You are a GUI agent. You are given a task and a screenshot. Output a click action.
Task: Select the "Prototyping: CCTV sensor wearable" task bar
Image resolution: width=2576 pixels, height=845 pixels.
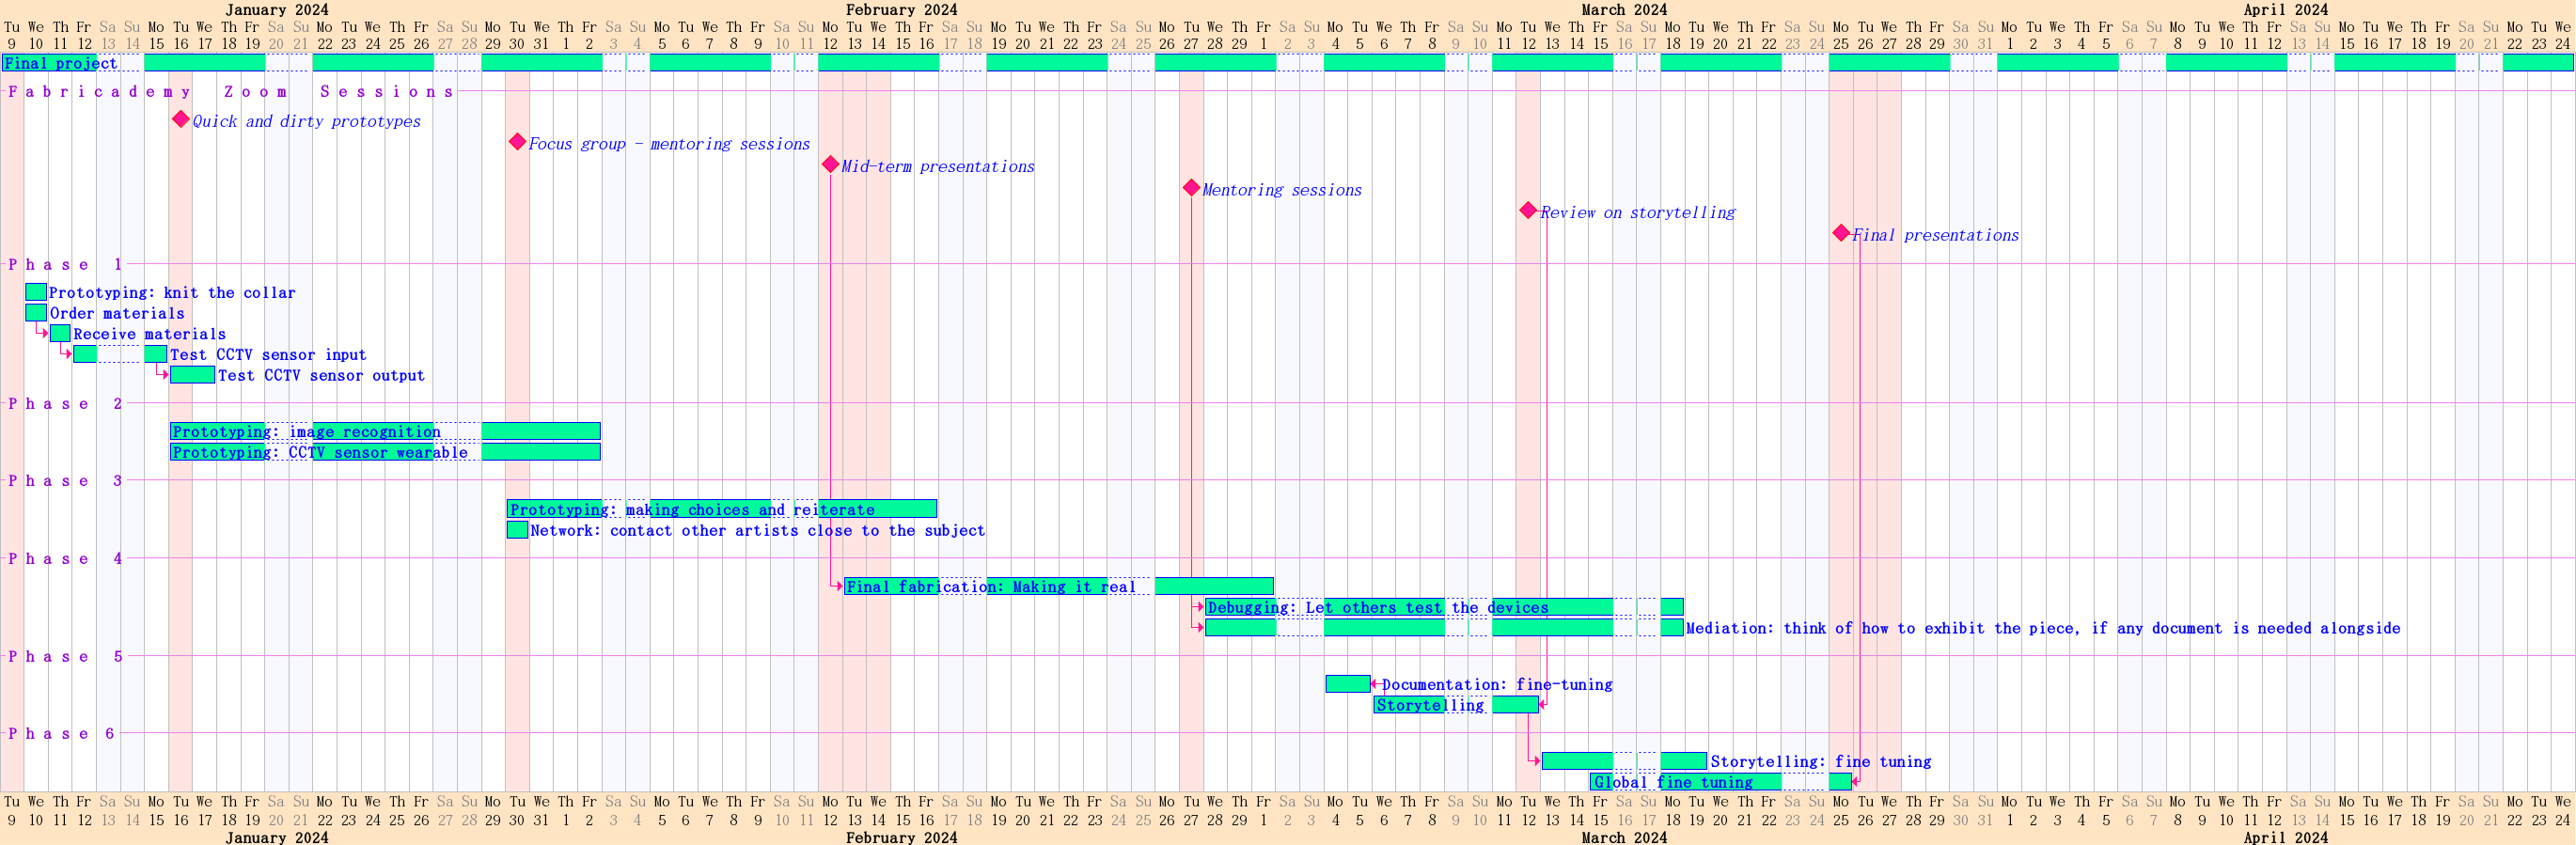click(x=385, y=452)
